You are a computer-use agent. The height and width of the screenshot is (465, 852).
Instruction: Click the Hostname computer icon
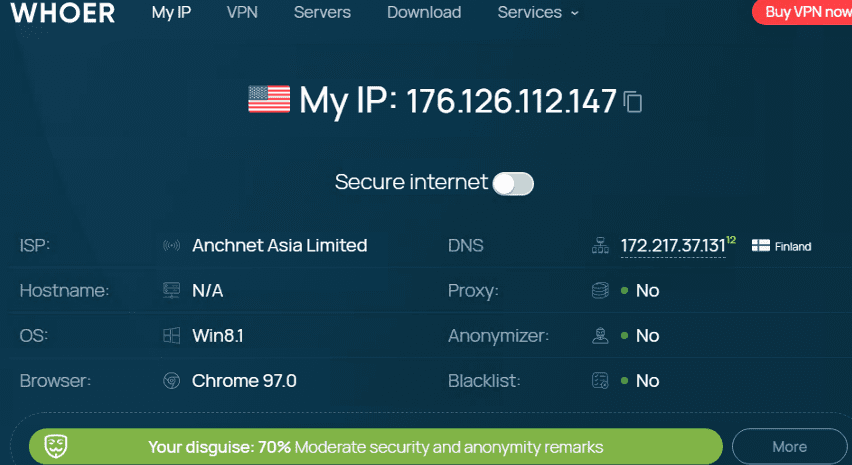[171, 291]
